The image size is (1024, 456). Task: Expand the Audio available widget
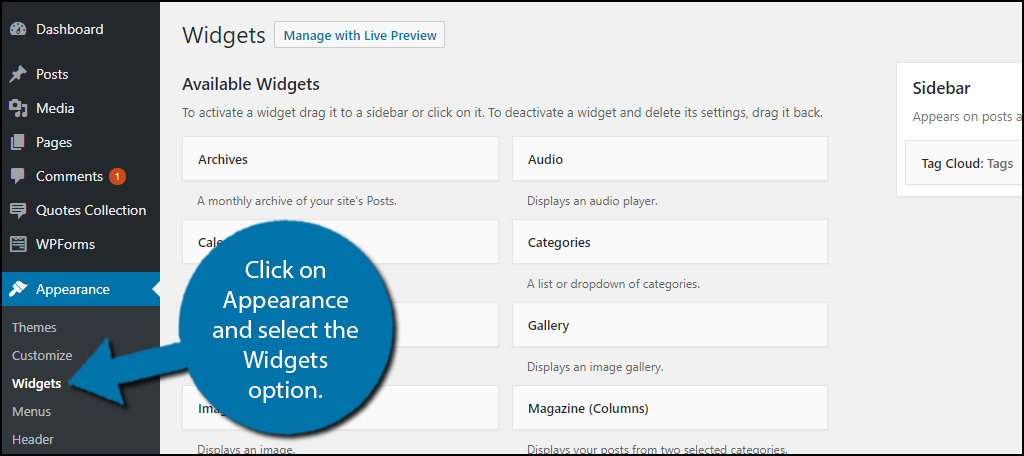(x=669, y=159)
